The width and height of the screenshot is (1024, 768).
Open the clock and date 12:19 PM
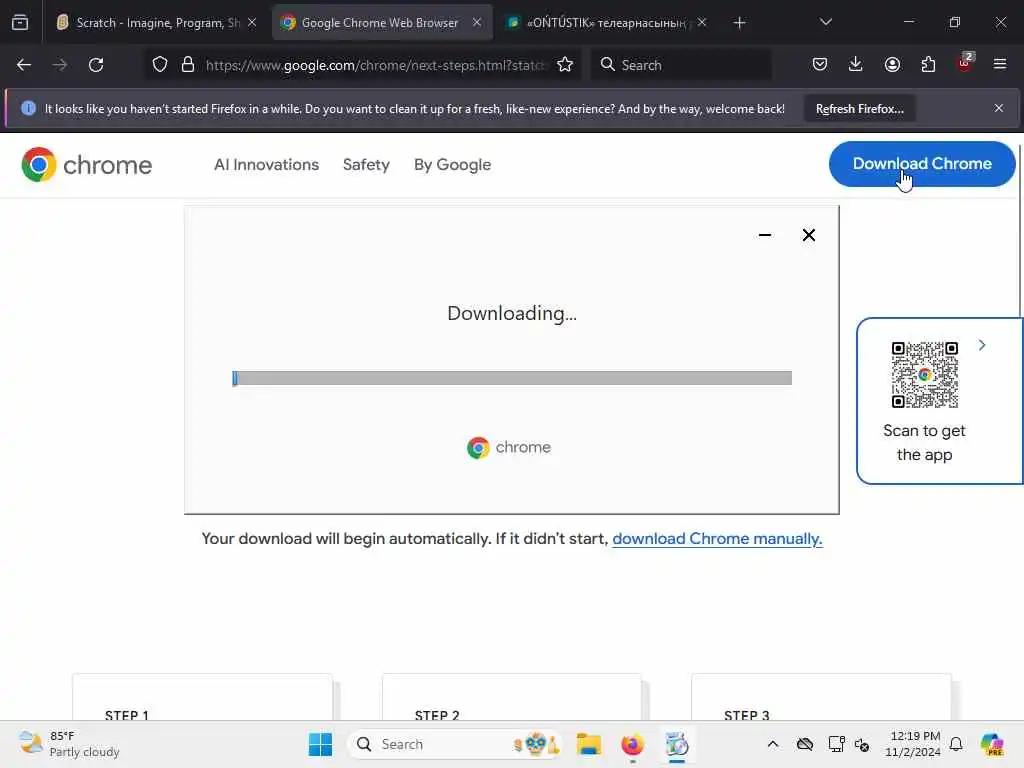tap(913, 744)
